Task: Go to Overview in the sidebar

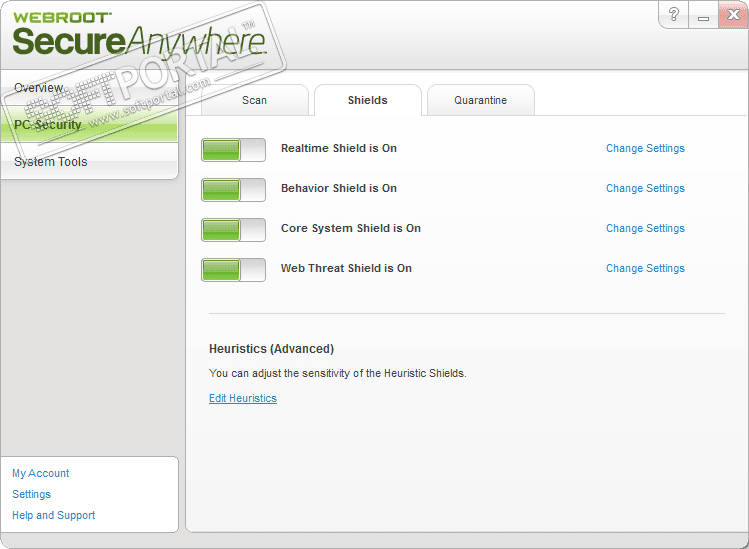Action: (x=89, y=88)
